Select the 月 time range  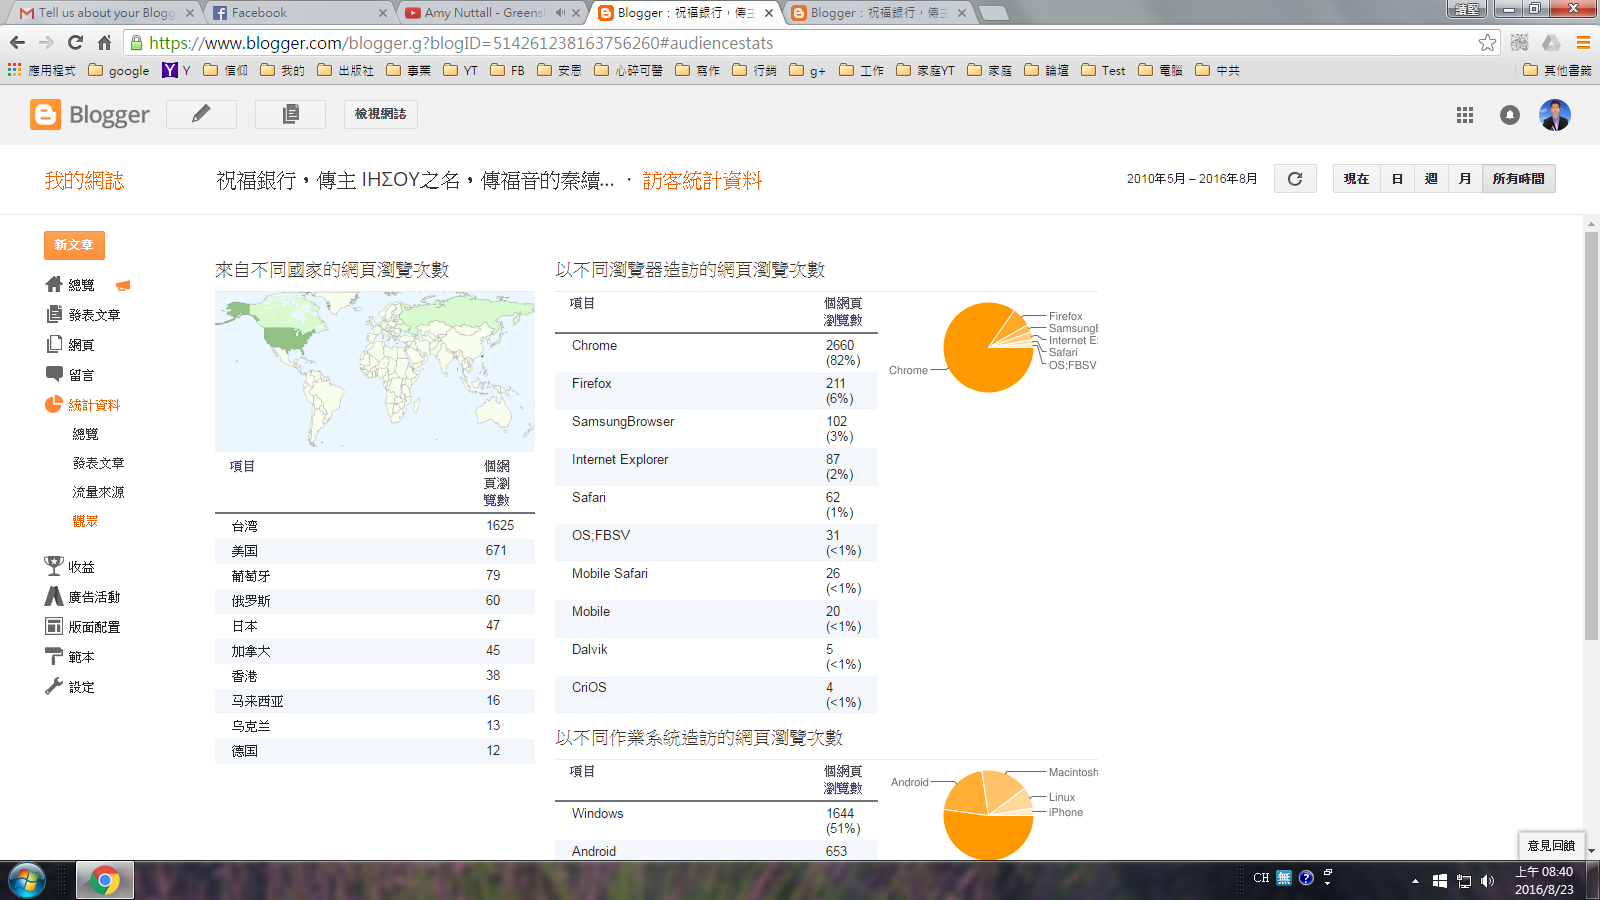[1465, 179]
